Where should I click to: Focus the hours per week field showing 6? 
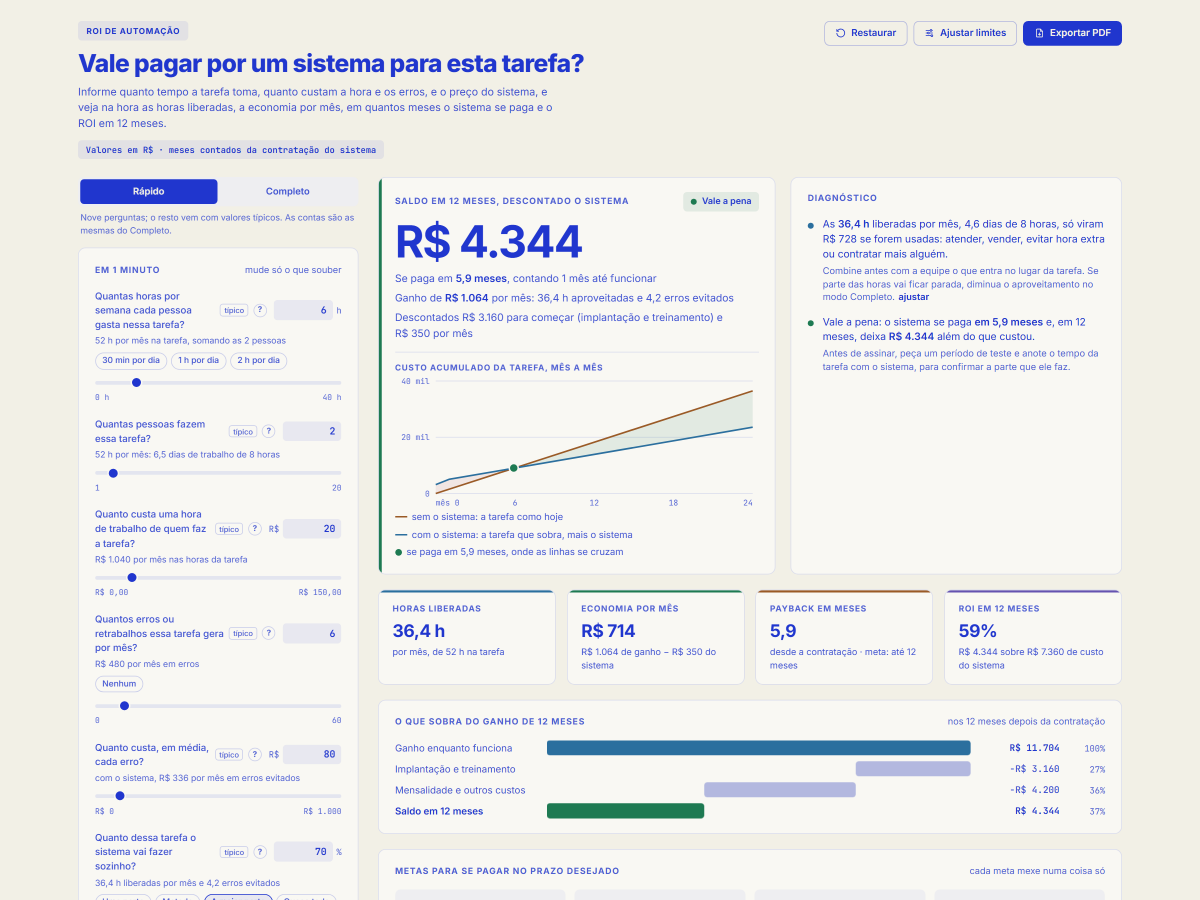tap(303, 310)
